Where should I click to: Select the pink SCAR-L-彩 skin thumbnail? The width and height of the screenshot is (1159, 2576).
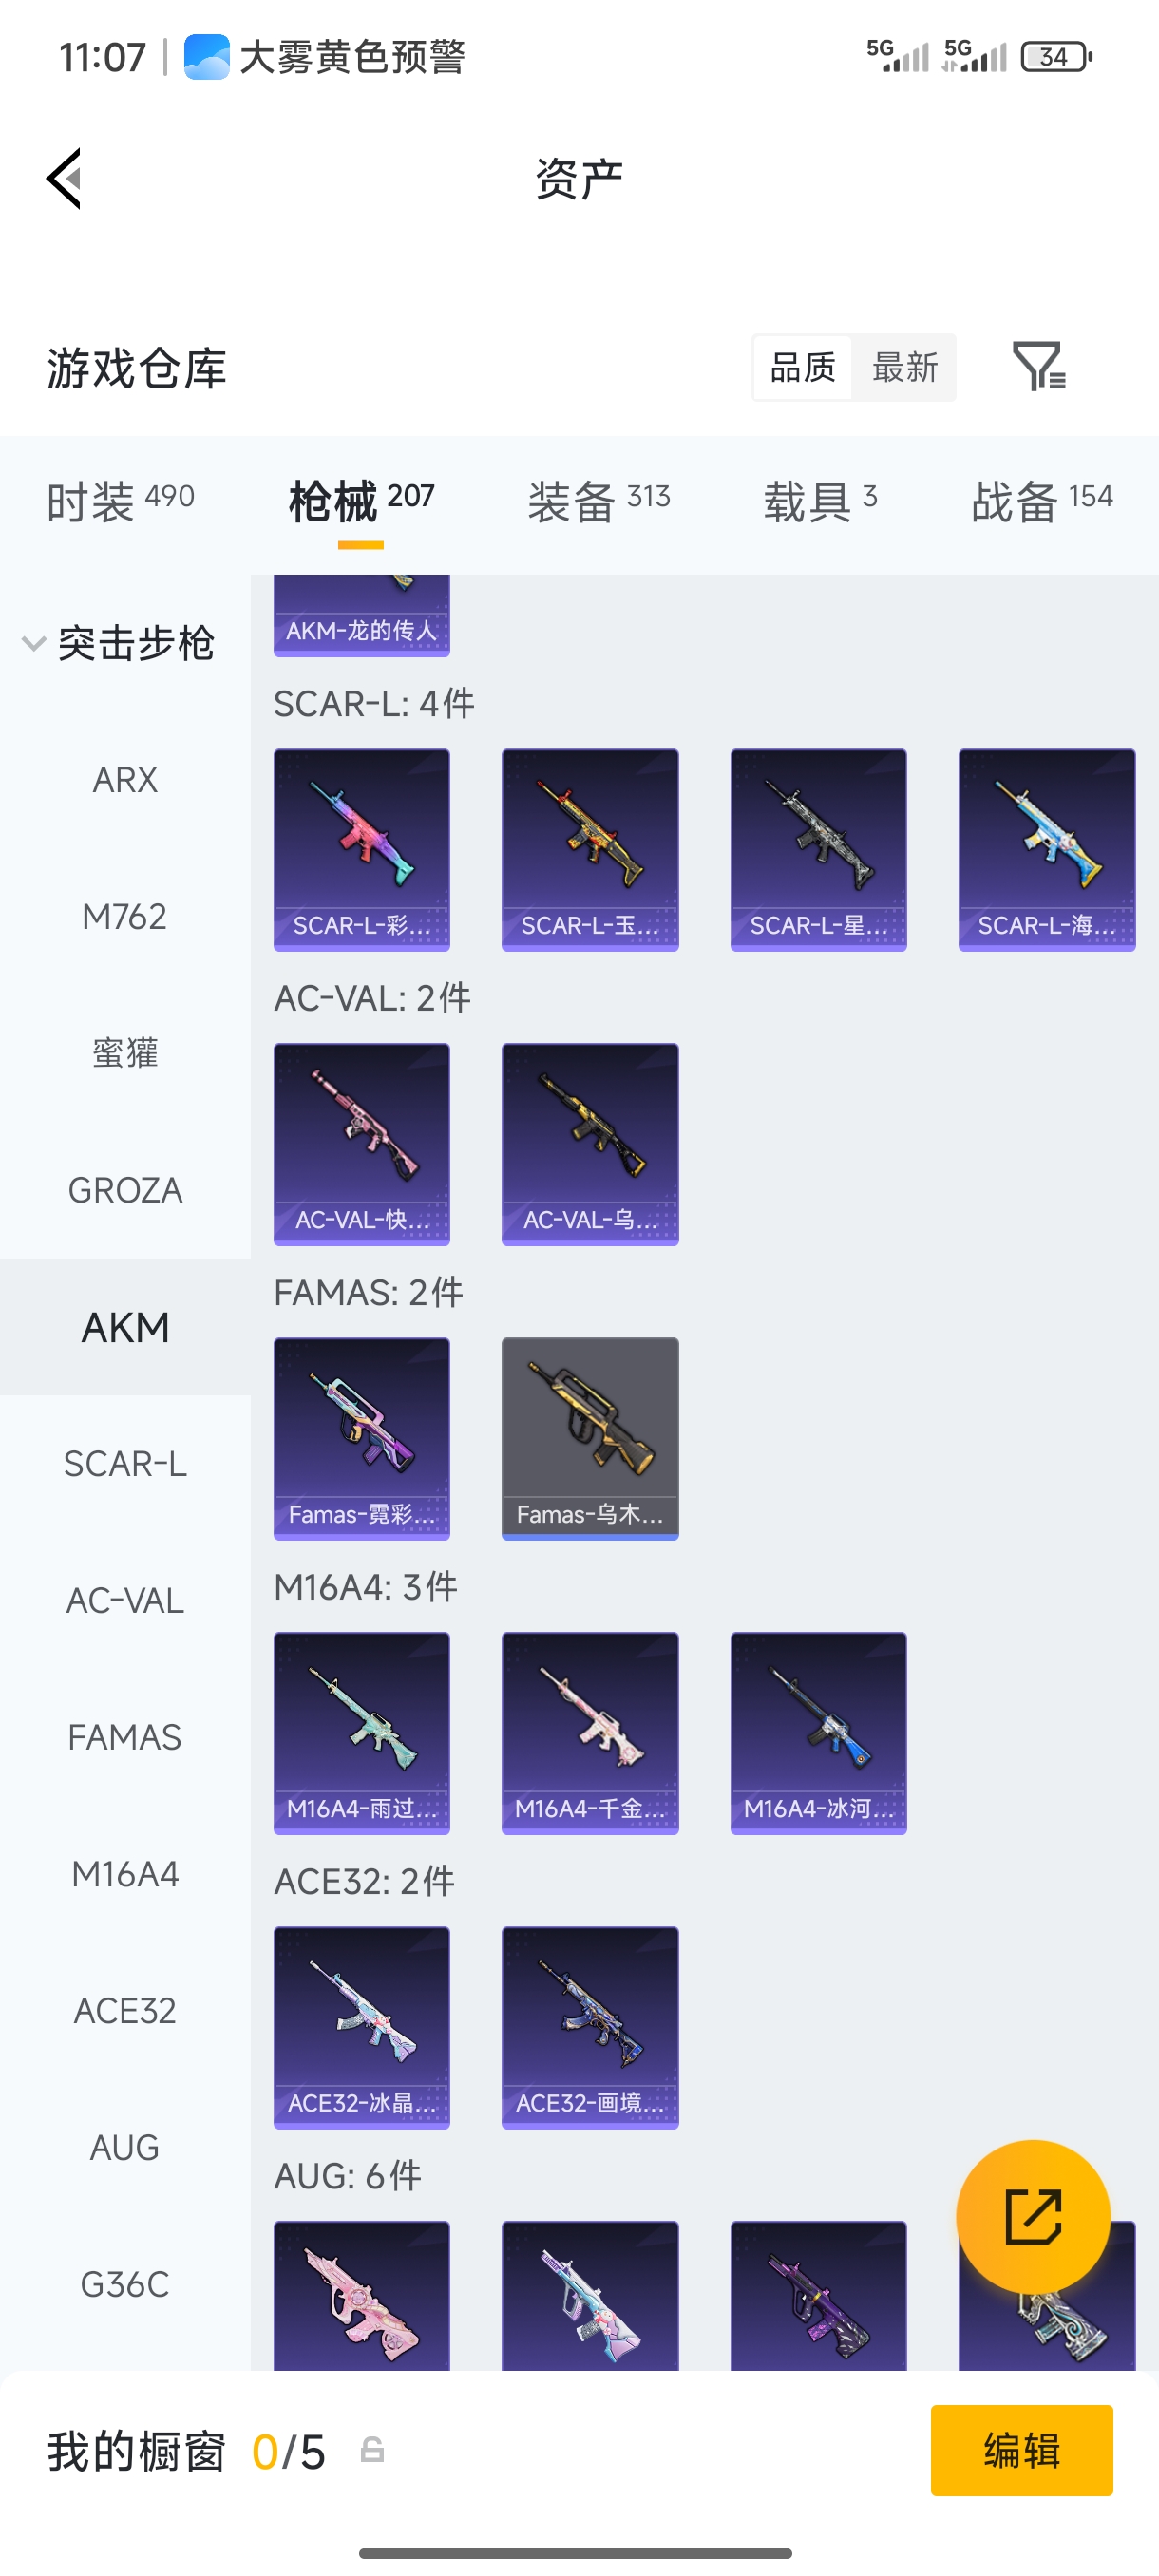tap(362, 850)
